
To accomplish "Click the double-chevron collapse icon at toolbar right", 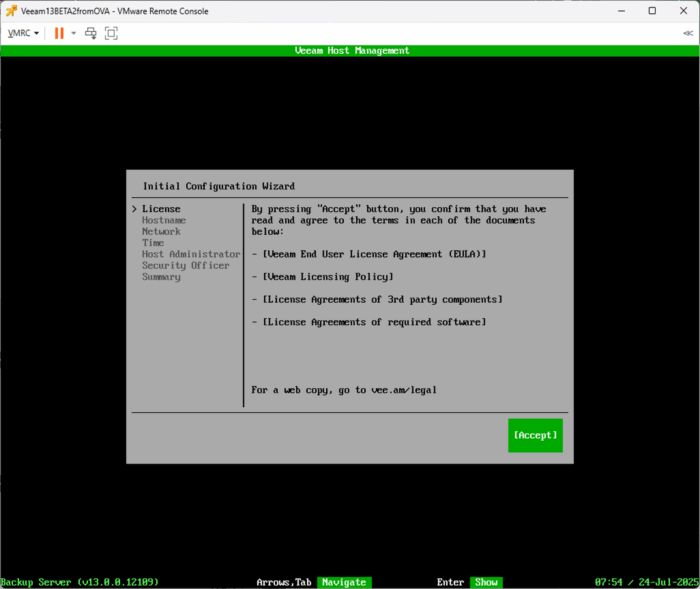I will pyautogui.click(x=688, y=33).
